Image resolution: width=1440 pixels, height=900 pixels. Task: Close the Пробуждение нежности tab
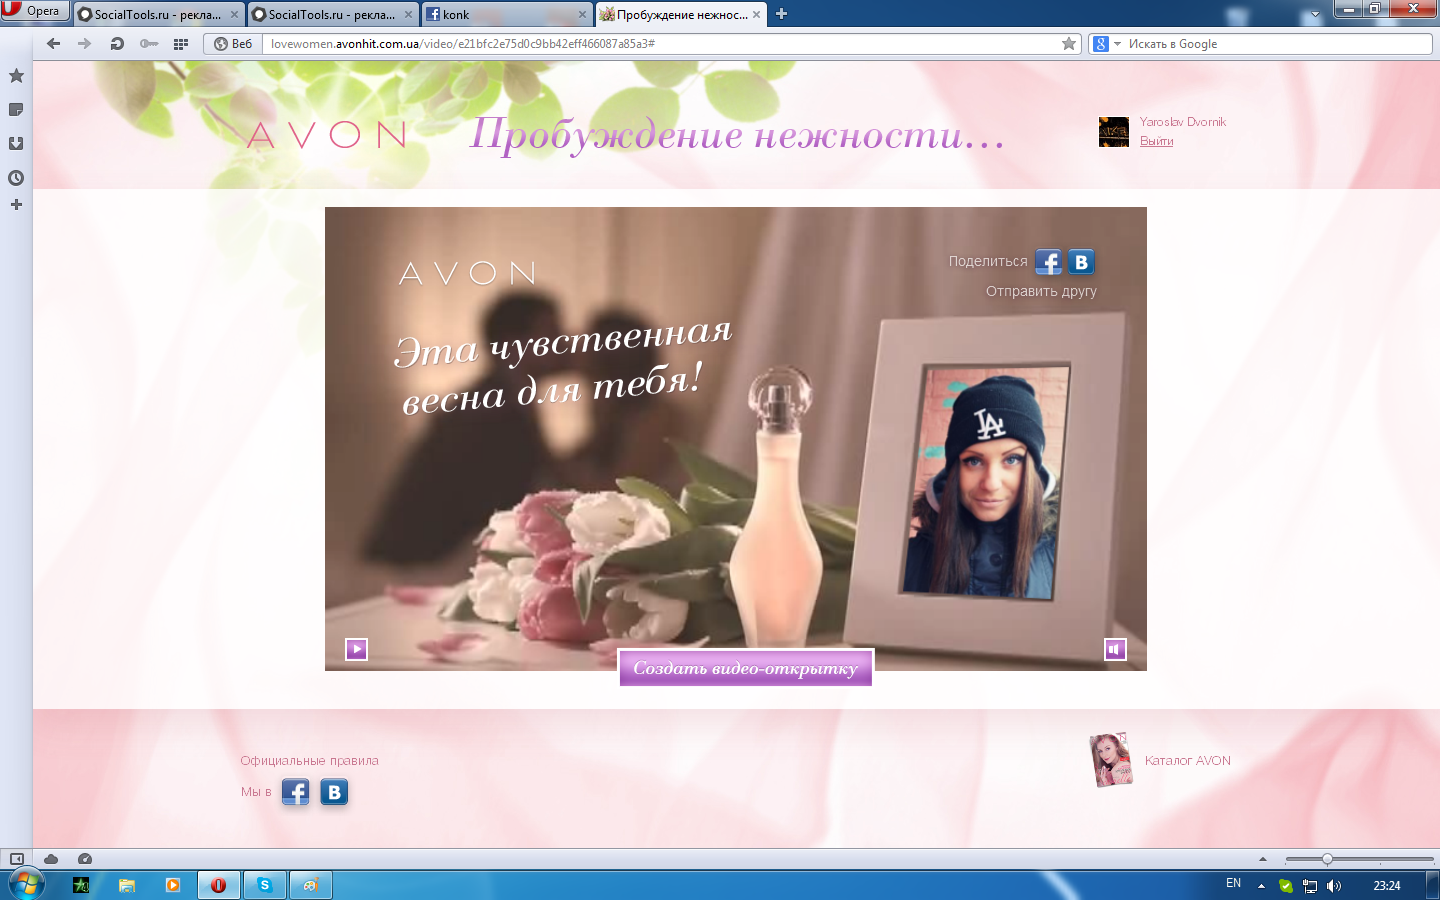pyautogui.click(x=756, y=14)
